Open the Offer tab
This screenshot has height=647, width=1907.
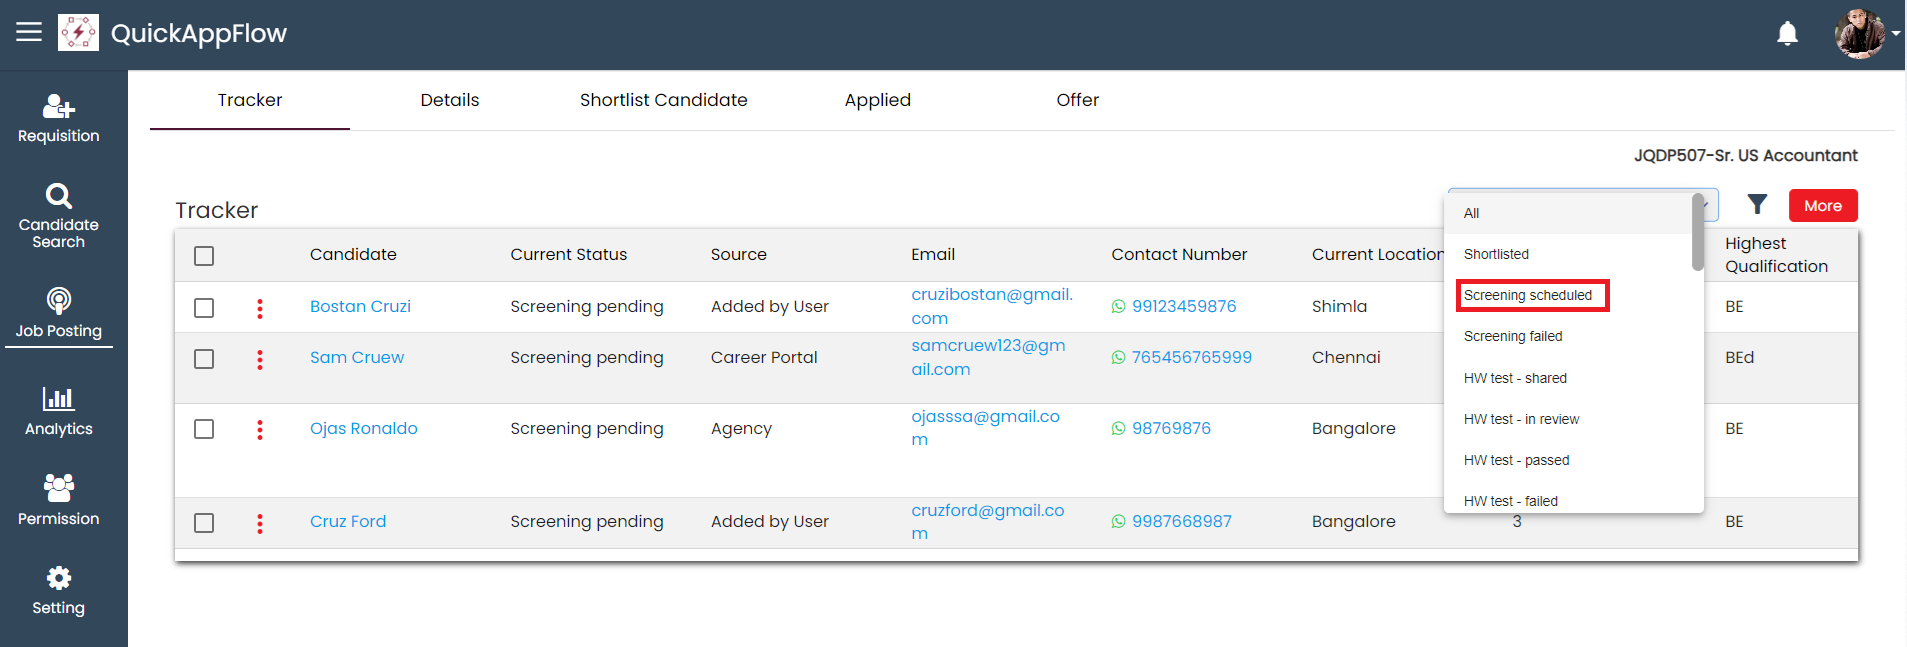(x=1077, y=100)
